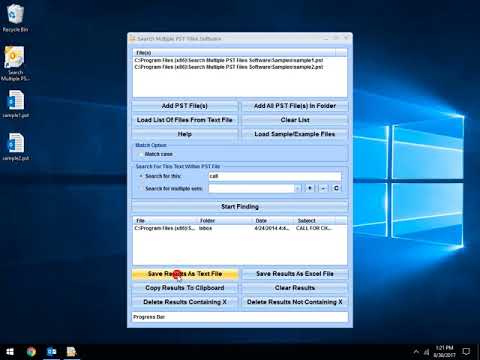Show hidden system tray icons
The image size is (480, 360).
click(x=416, y=352)
